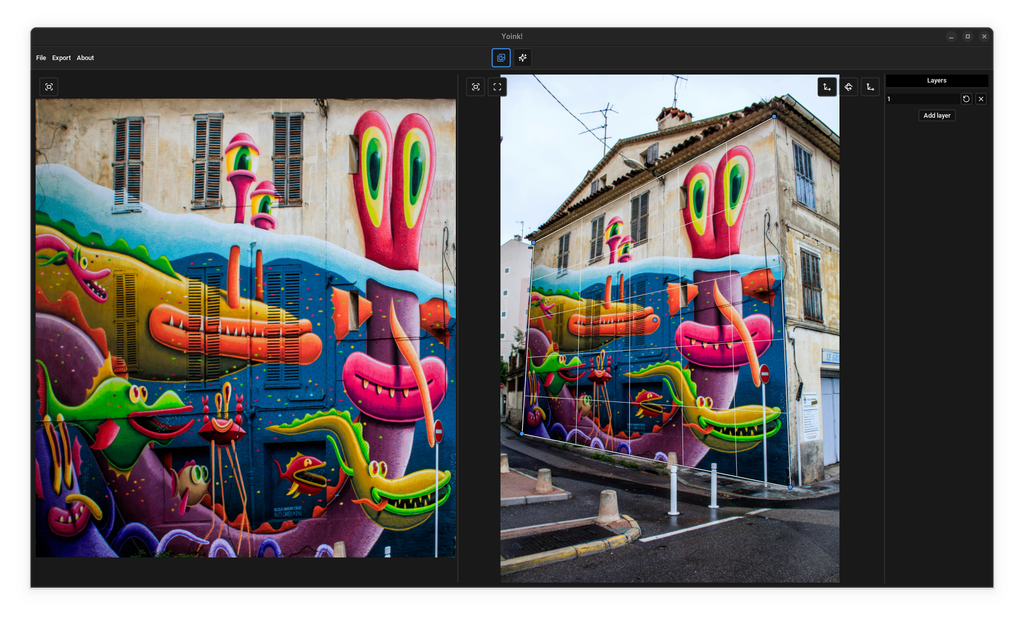Select the blue-highlighted layers mode icon
The image size is (1024, 621).
click(x=501, y=58)
